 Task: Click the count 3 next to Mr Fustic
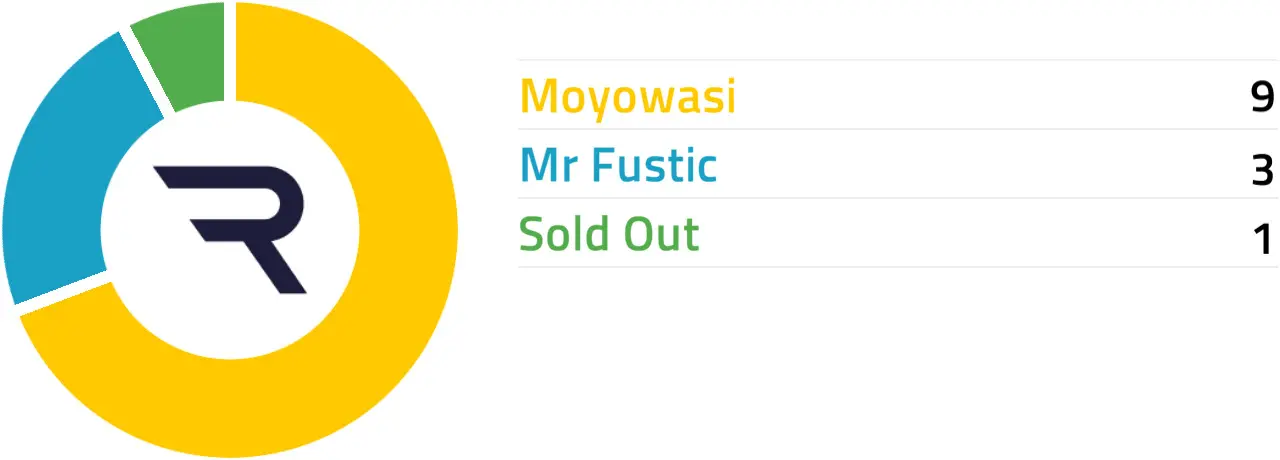[1262, 170]
